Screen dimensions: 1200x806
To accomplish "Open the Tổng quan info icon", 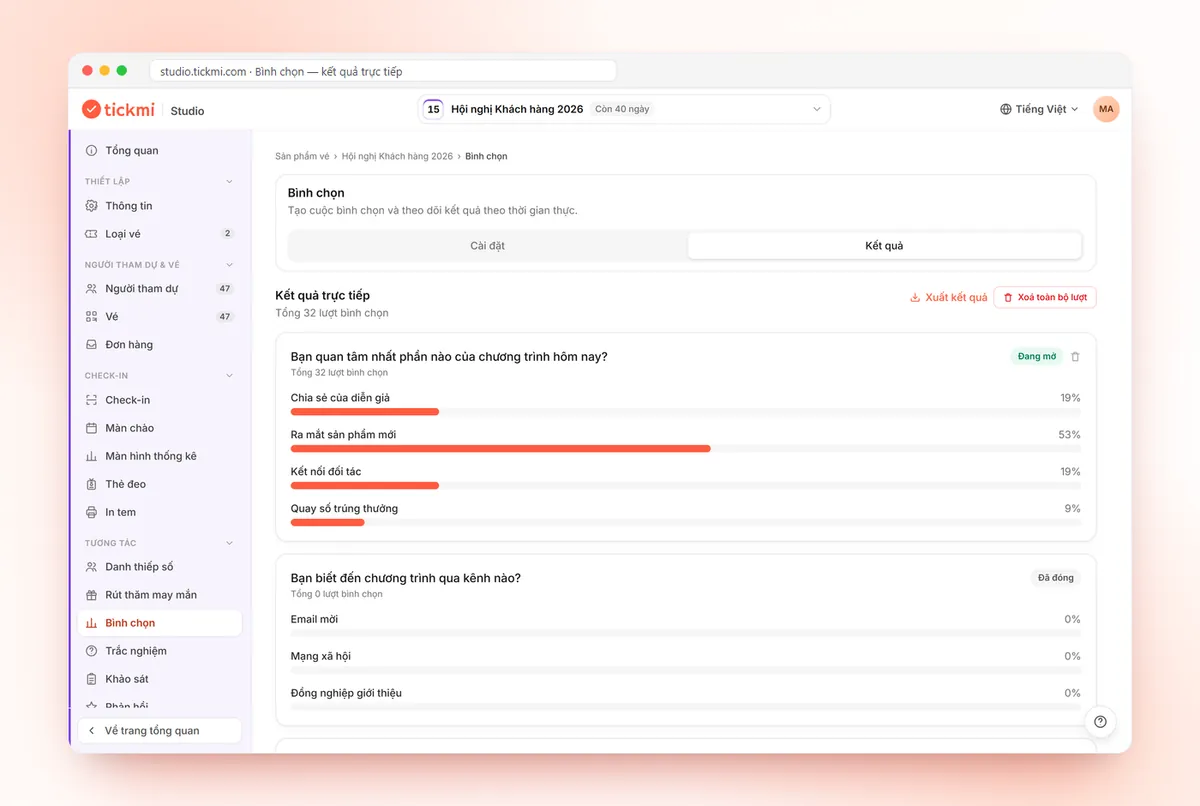I will (x=92, y=150).
